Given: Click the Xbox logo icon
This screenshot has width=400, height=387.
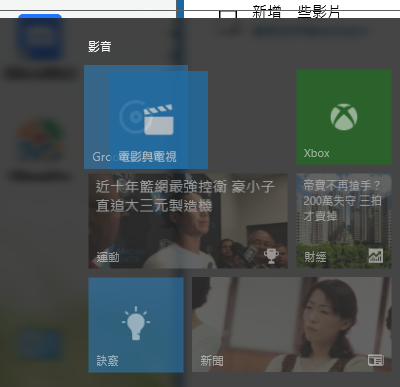Looking at the screenshot, I should click(x=344, y=117).
